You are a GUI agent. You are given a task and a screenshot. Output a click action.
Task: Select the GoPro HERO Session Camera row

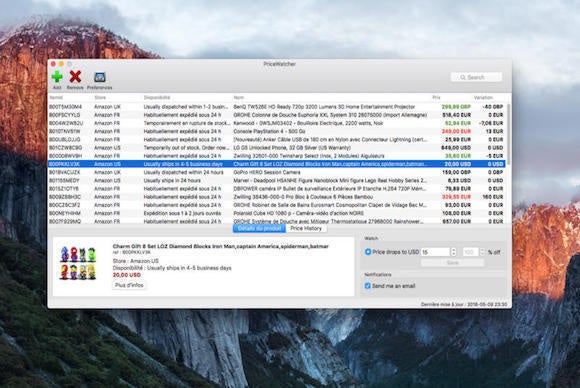tap(277, 172)
